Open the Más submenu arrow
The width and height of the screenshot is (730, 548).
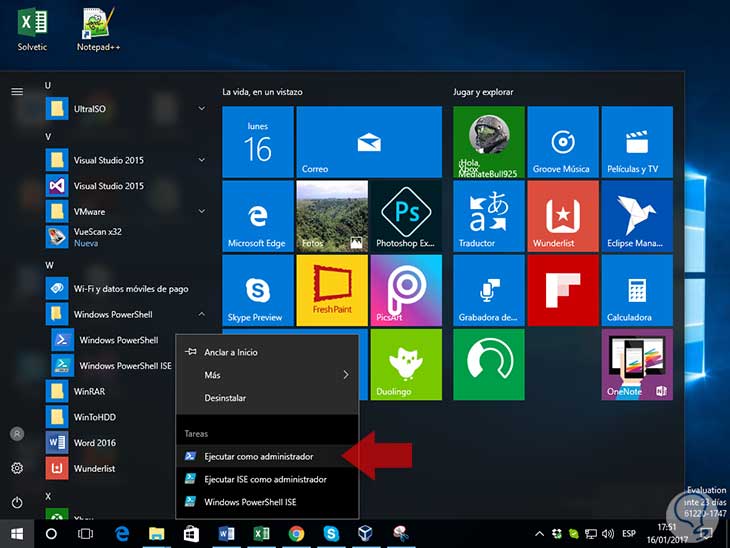[346, 375]
